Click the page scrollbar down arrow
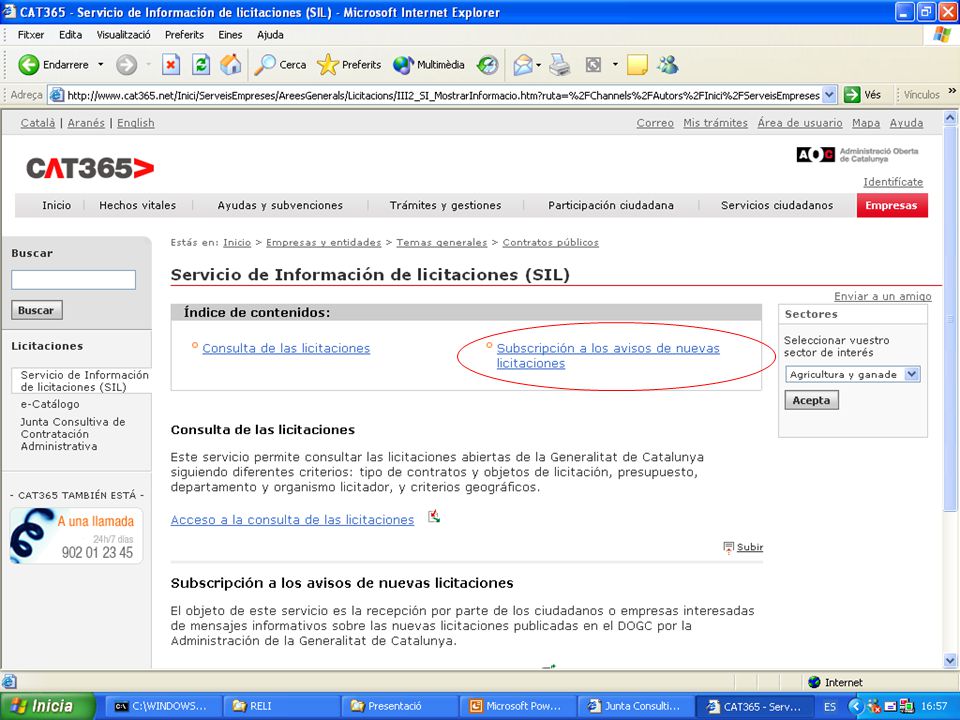Image resolution: width=960 pixels, height=720 pixels. pyautogui.click(x=950, y=660)
